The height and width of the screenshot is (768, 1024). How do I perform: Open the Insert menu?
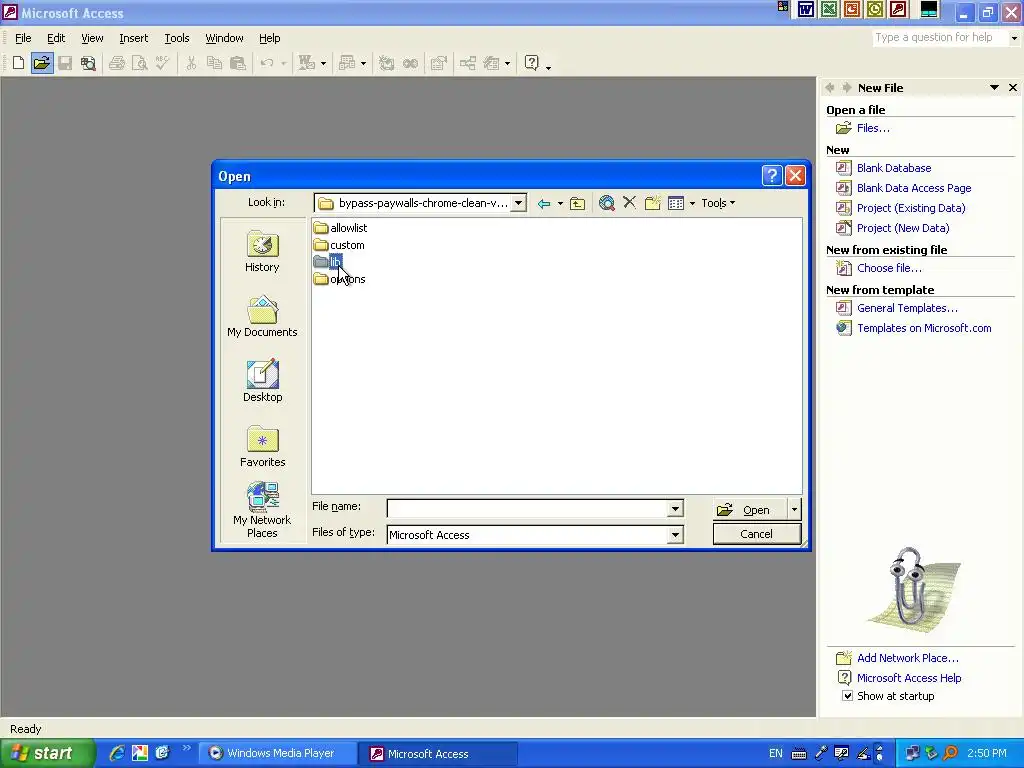tap(133, 38)
